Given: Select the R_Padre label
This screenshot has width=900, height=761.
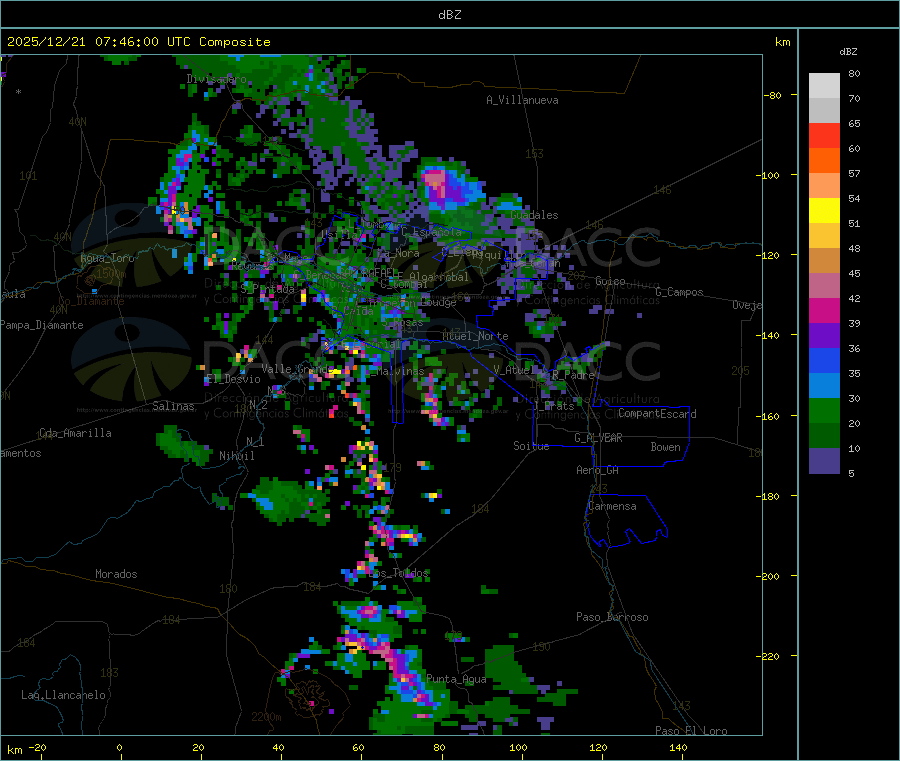Looking at the screenshot, I should coord(573,375).
